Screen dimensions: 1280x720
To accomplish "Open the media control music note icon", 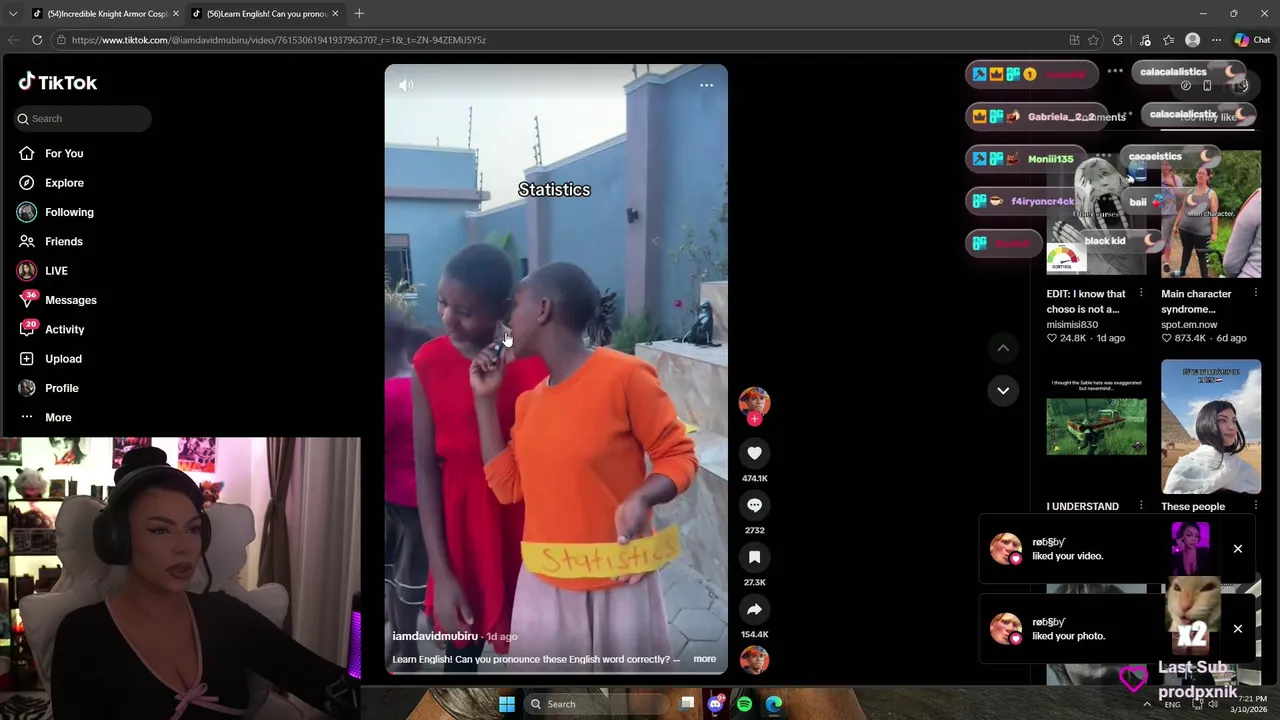I will pos(1145,40).
